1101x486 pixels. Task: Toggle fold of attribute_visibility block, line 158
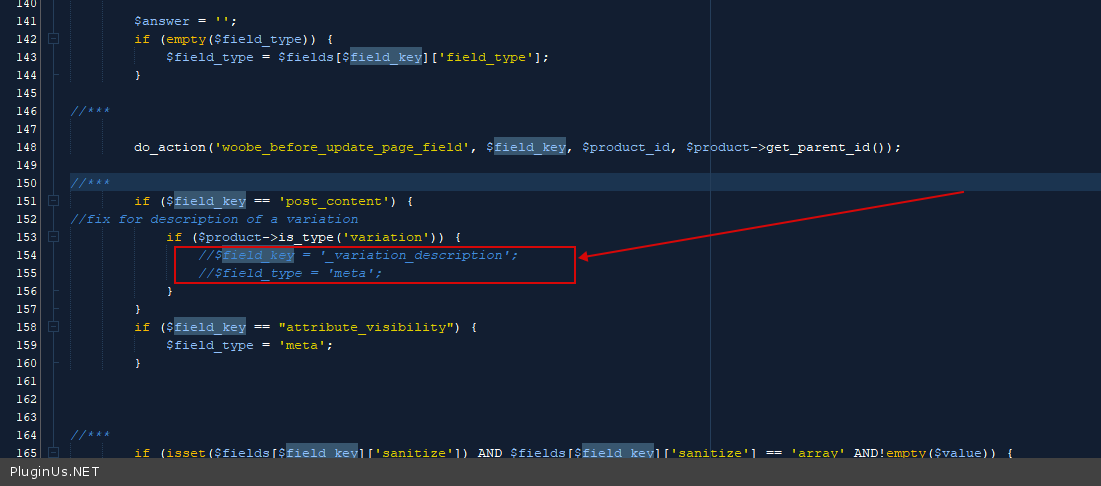pos(53,327)
